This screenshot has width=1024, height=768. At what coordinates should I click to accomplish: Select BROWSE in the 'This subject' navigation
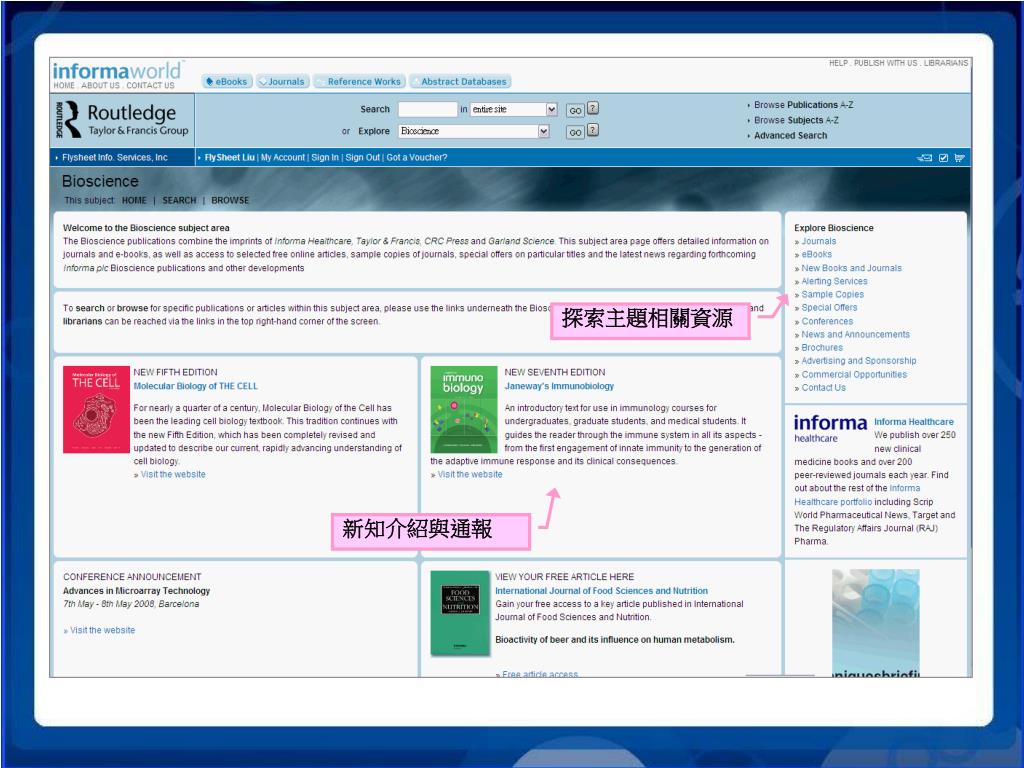click(230, 200)
